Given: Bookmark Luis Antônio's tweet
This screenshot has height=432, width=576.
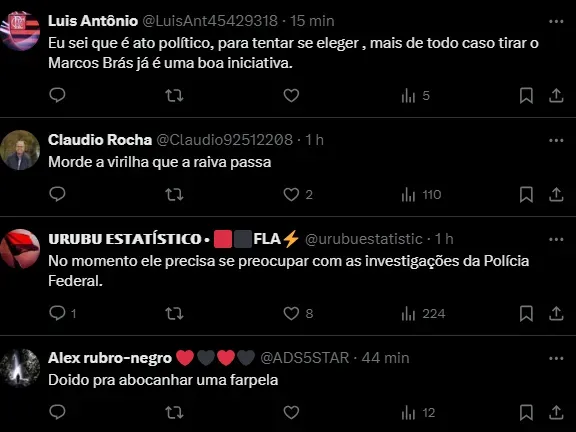Looking at the screenshot, I should click(526, 96).
